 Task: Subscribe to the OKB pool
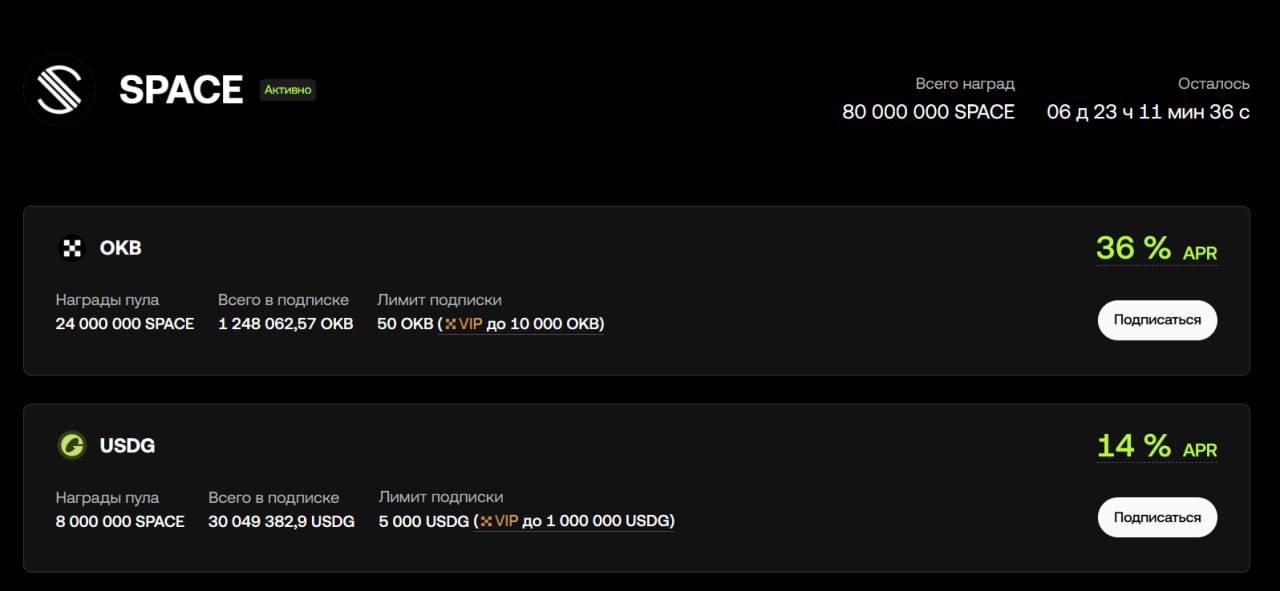[x=1157, y=320]
